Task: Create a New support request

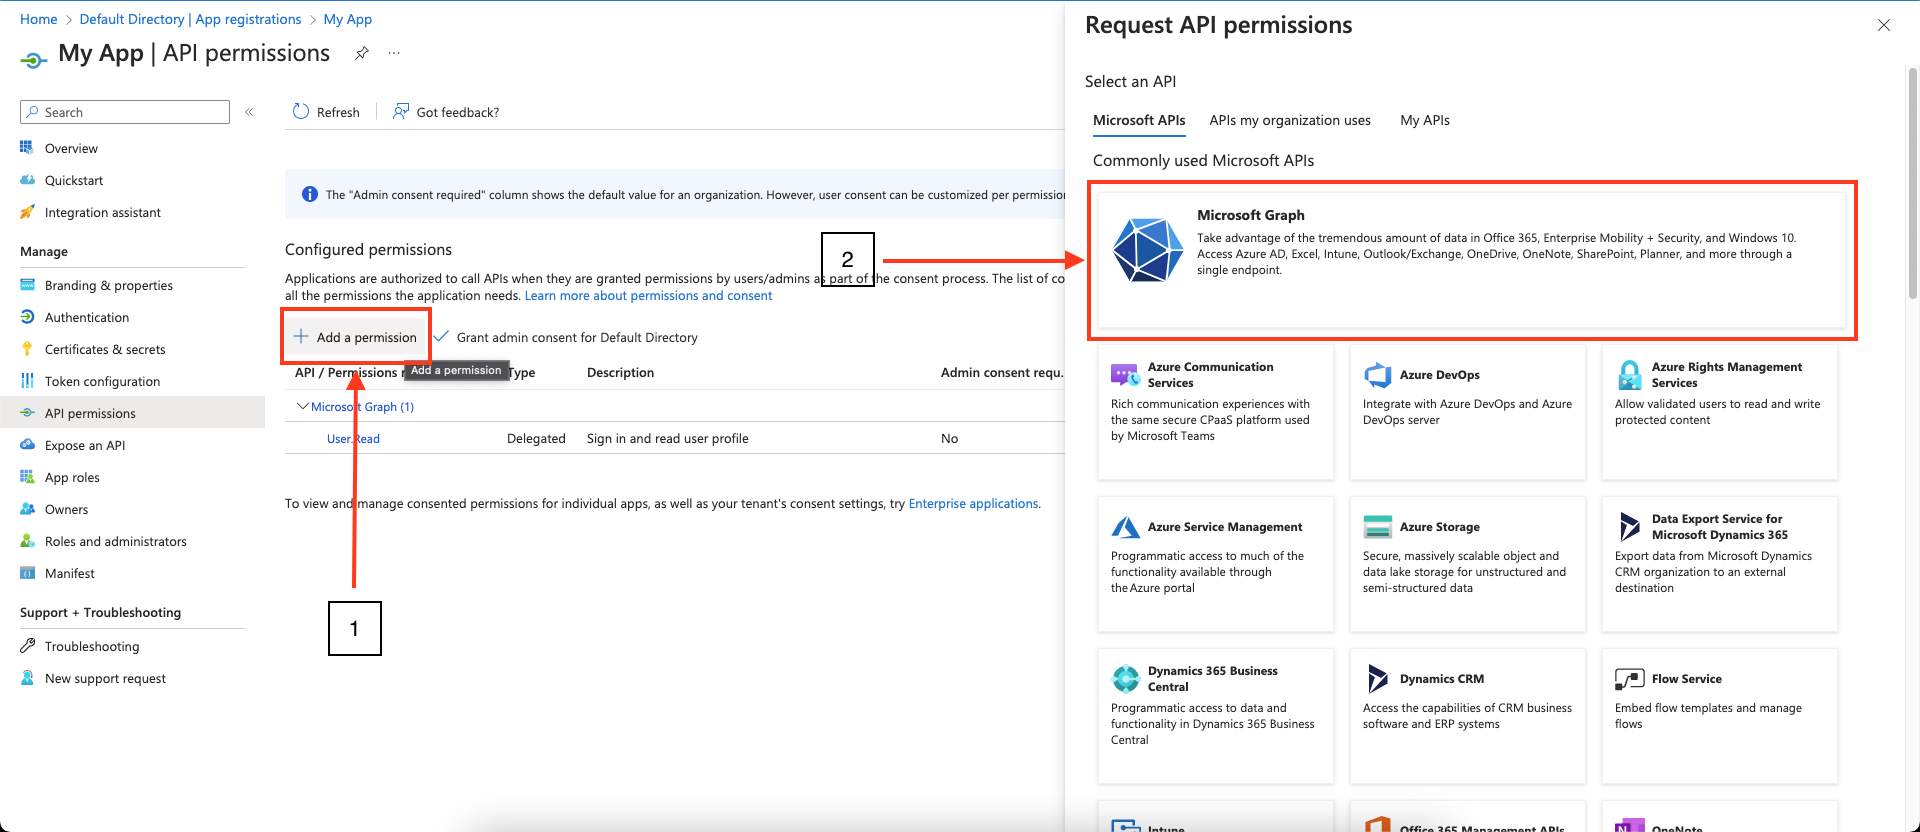Action: (x=105, y=678)
